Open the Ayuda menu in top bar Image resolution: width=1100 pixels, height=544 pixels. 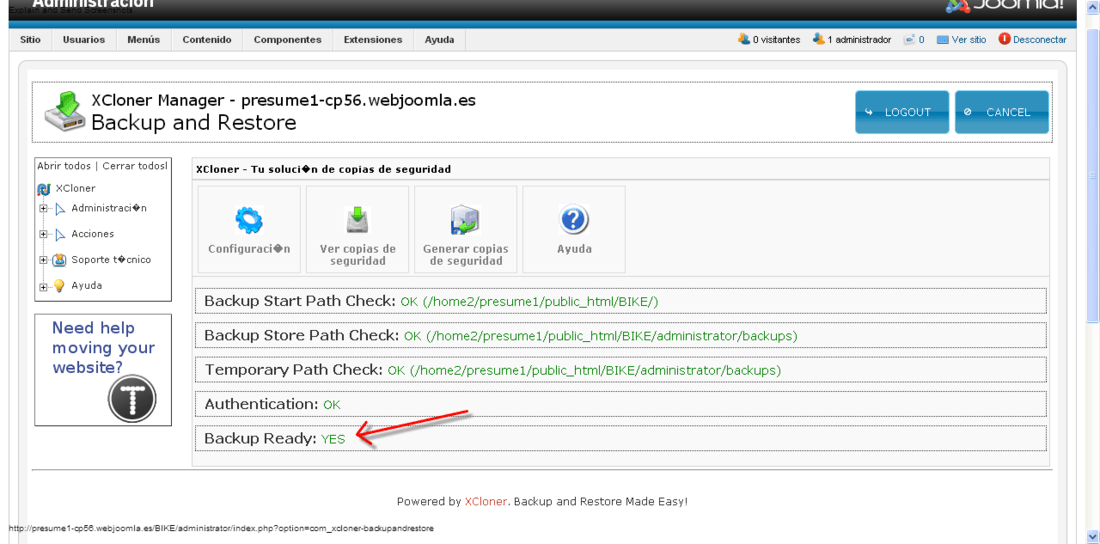coord(439,40)
